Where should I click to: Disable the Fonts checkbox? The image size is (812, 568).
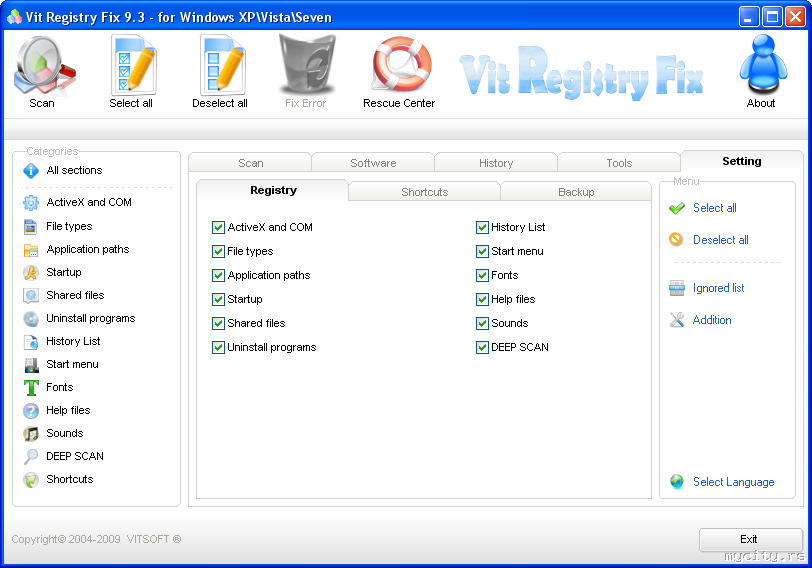(x=482, y=275)
